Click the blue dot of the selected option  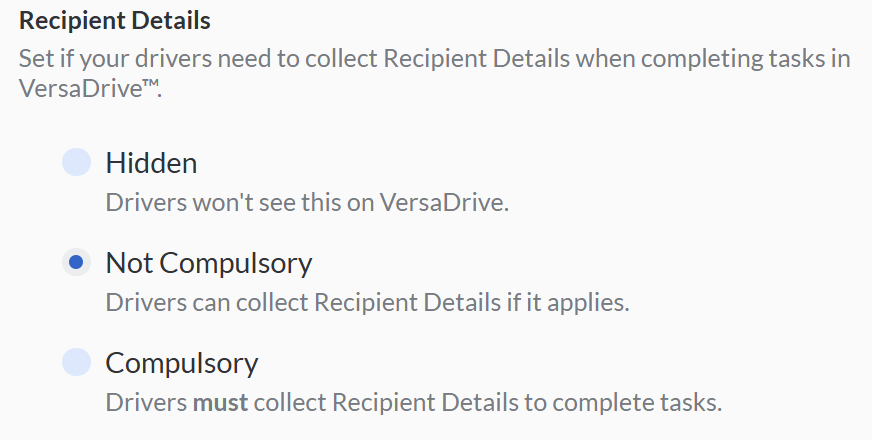click(x=76, y=262)
